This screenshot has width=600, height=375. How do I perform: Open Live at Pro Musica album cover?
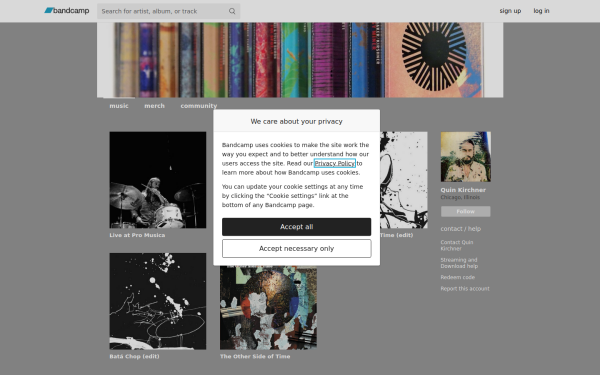(x=158, y=180)
